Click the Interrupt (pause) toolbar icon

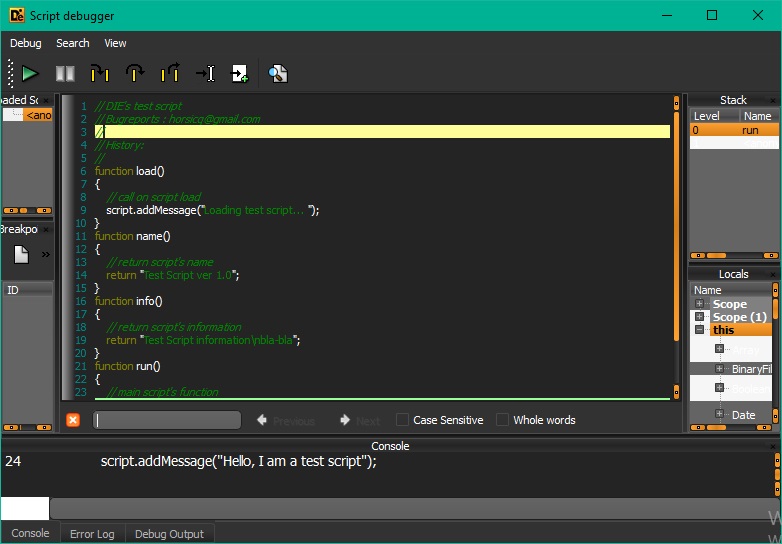(65, 73)
